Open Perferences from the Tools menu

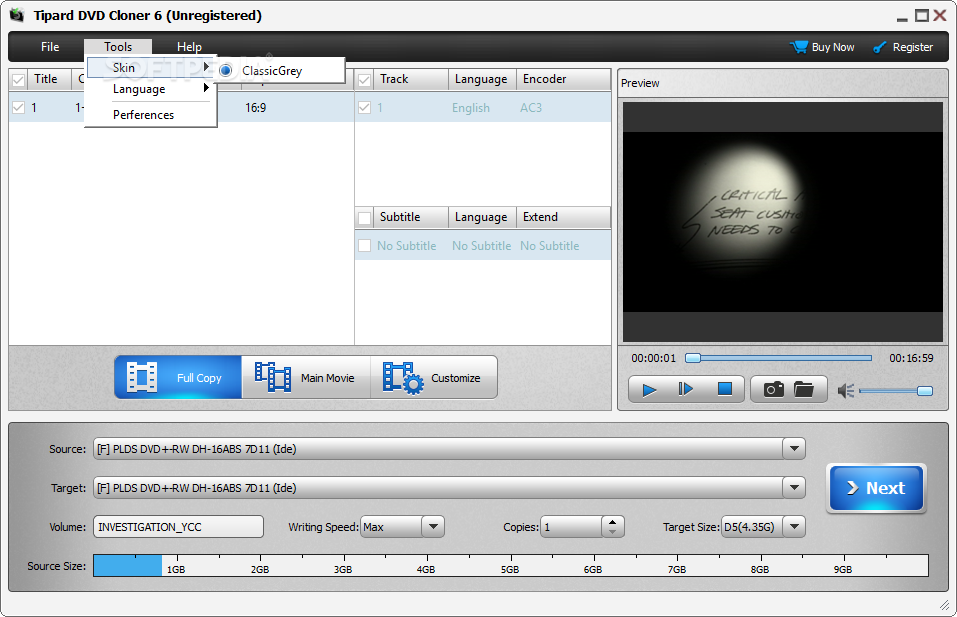coord(143,115)
